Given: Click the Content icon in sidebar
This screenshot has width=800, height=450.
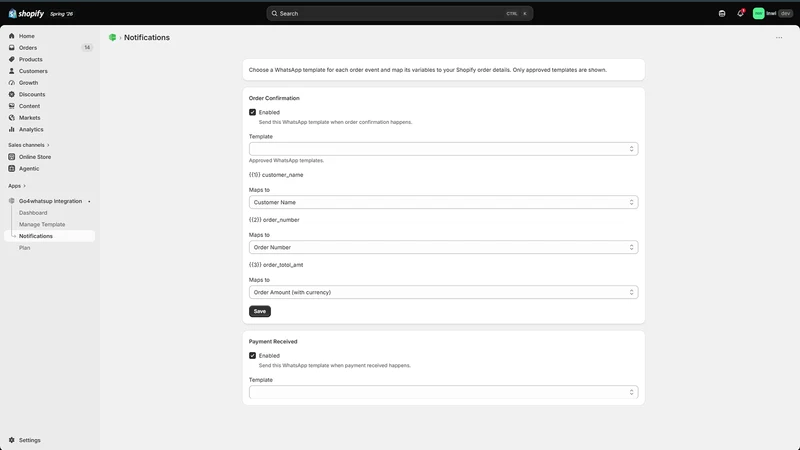Looking at the screenshot, I should coord(12,106).
